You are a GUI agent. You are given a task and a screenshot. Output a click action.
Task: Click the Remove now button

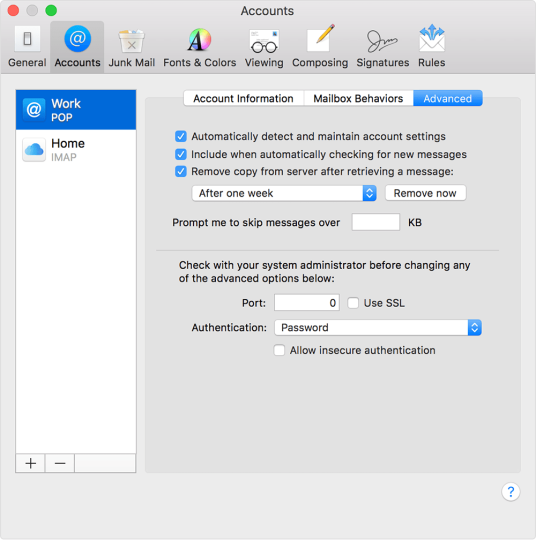tap(425, 193)
